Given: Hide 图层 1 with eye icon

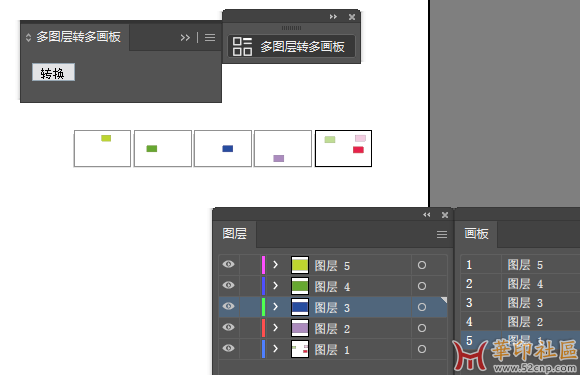Looking at the screenshot, I should [x=229, y=348].
